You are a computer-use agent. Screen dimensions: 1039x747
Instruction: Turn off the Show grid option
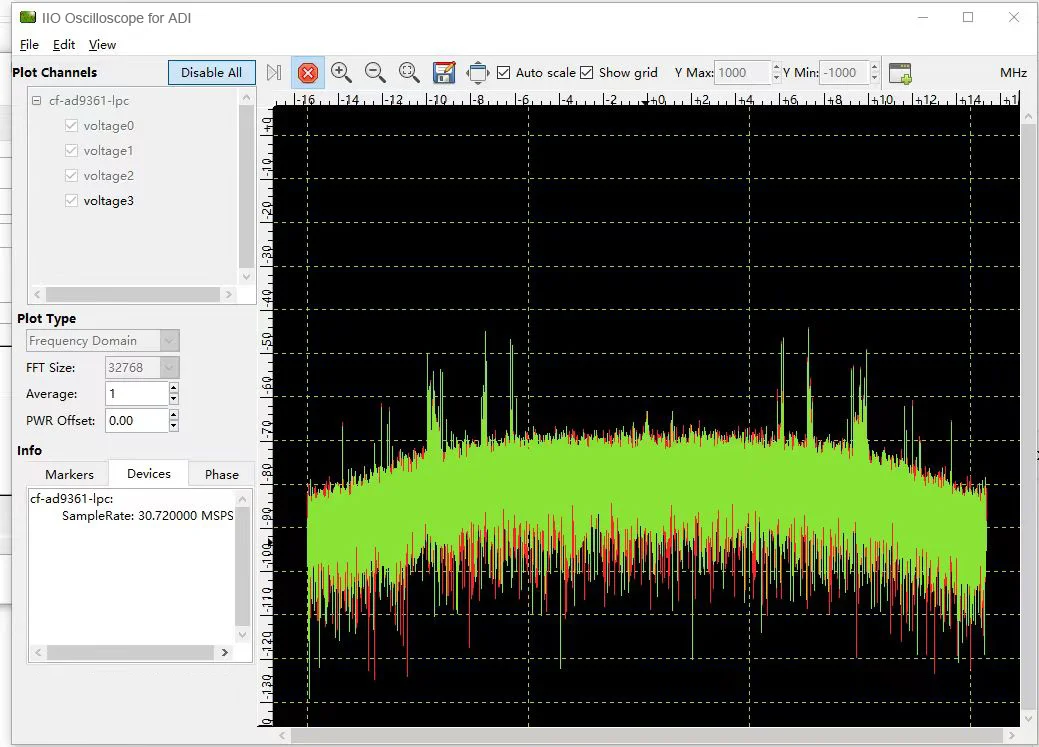(x=585, y=72)
